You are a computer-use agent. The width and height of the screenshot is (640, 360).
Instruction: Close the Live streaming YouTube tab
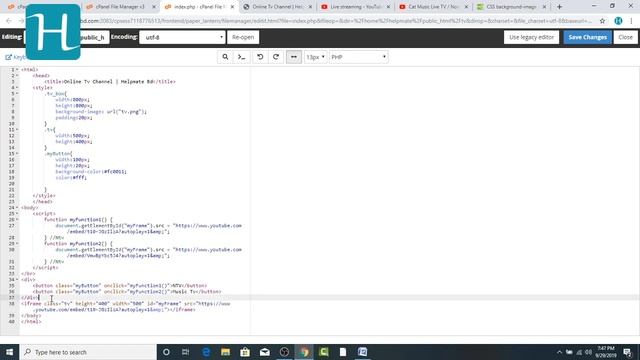388,7
